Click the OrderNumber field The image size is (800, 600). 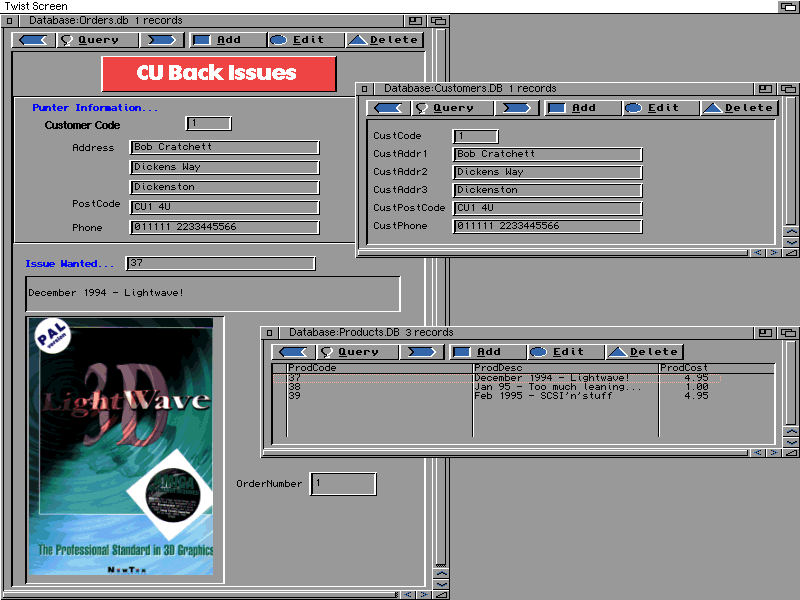(x=343, y=484)
